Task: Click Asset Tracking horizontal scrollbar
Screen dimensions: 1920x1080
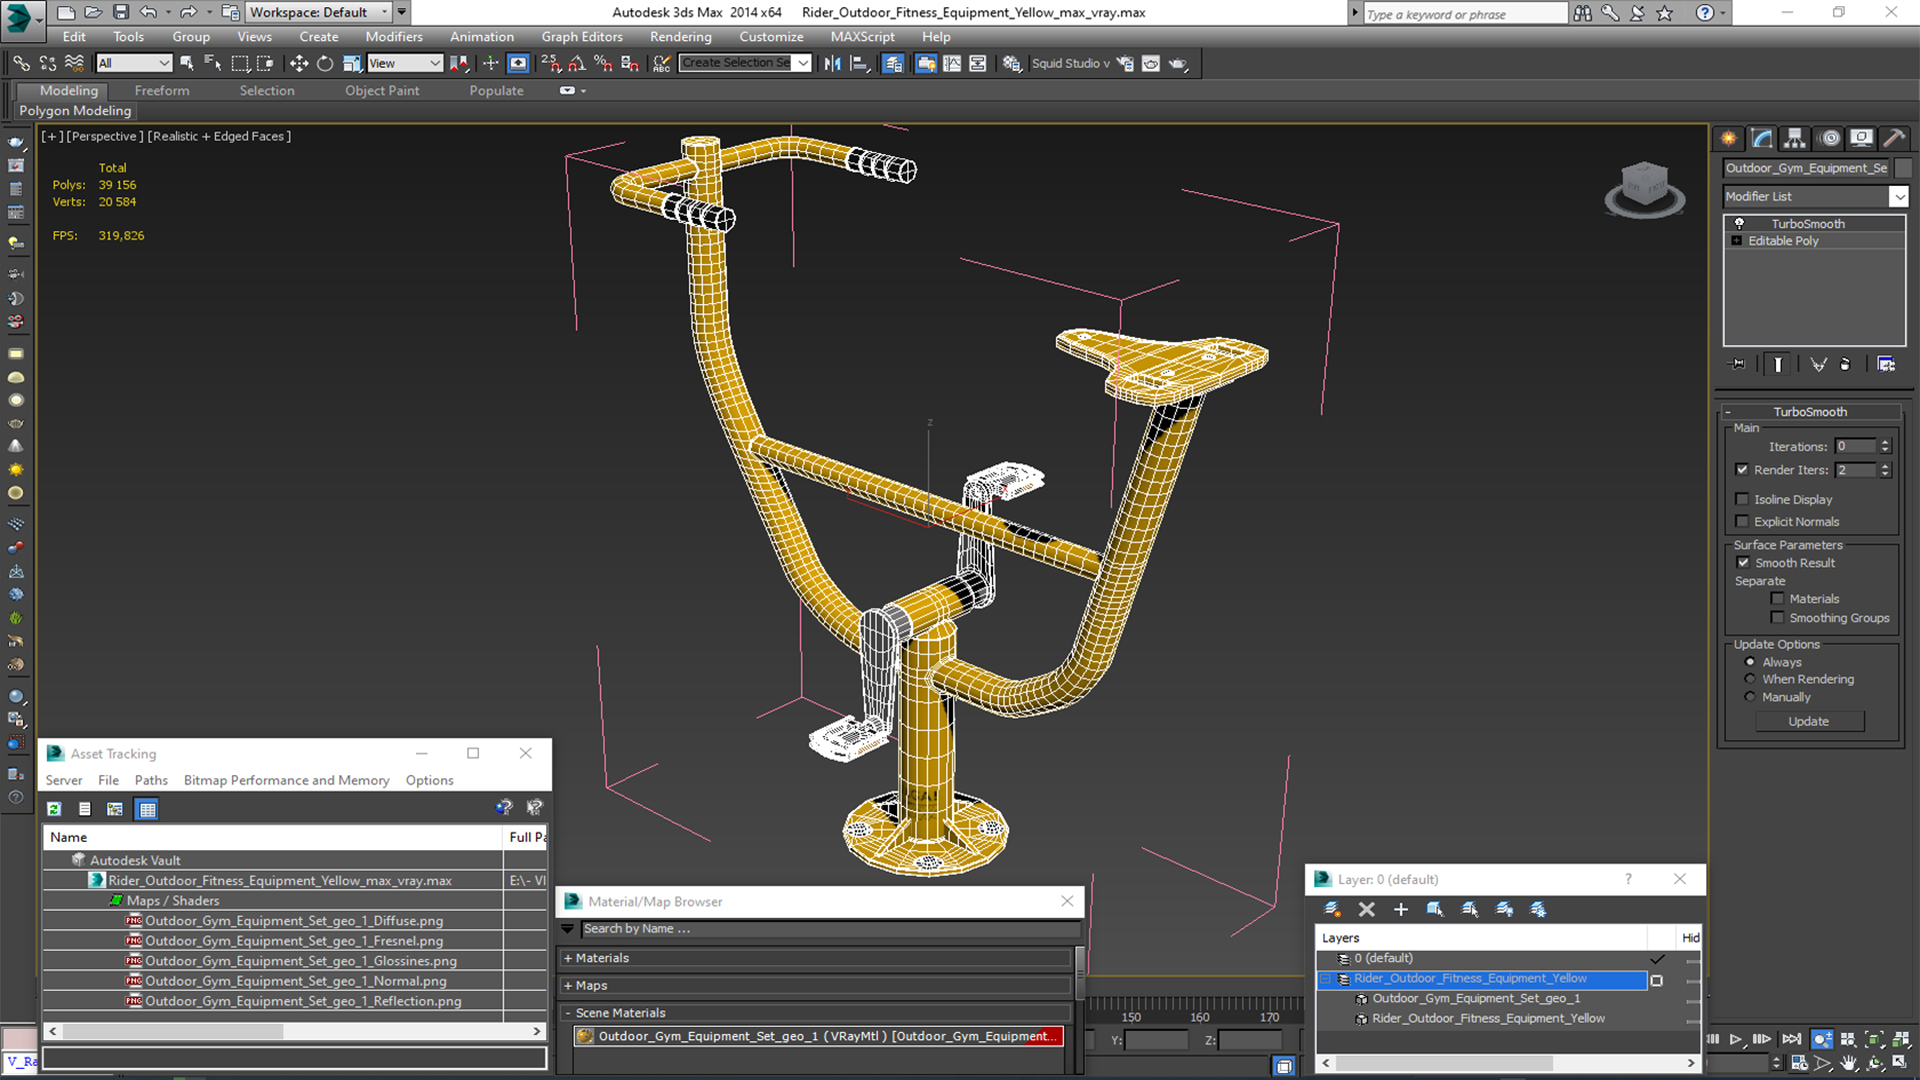Action: point(295,1031)
